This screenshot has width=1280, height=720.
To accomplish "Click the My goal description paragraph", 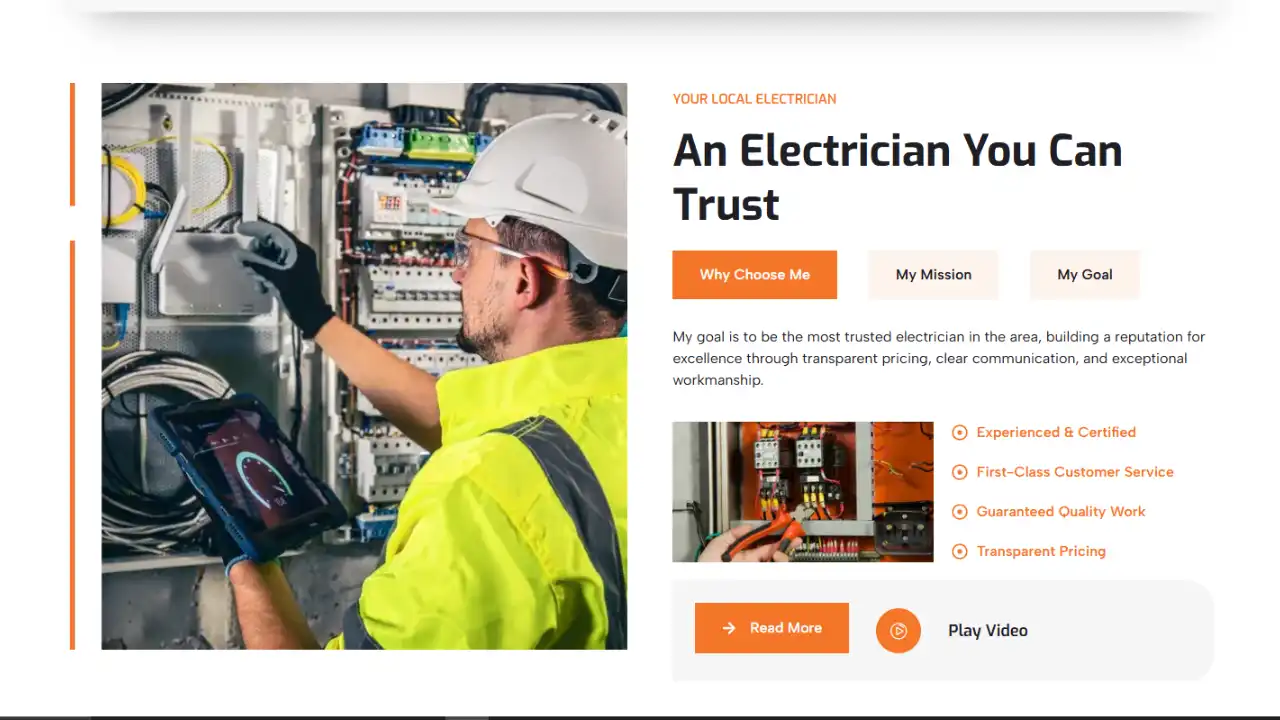I will 939,358.
